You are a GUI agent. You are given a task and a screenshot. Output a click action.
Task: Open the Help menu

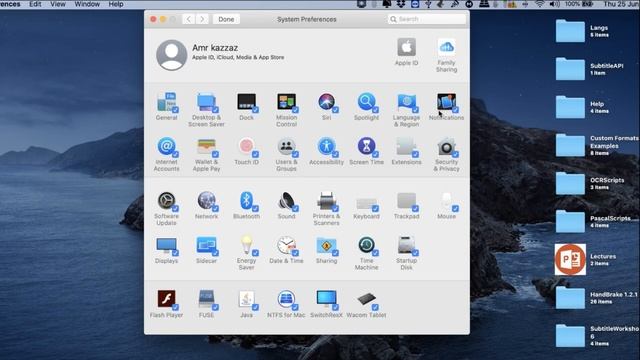point(116,4)
